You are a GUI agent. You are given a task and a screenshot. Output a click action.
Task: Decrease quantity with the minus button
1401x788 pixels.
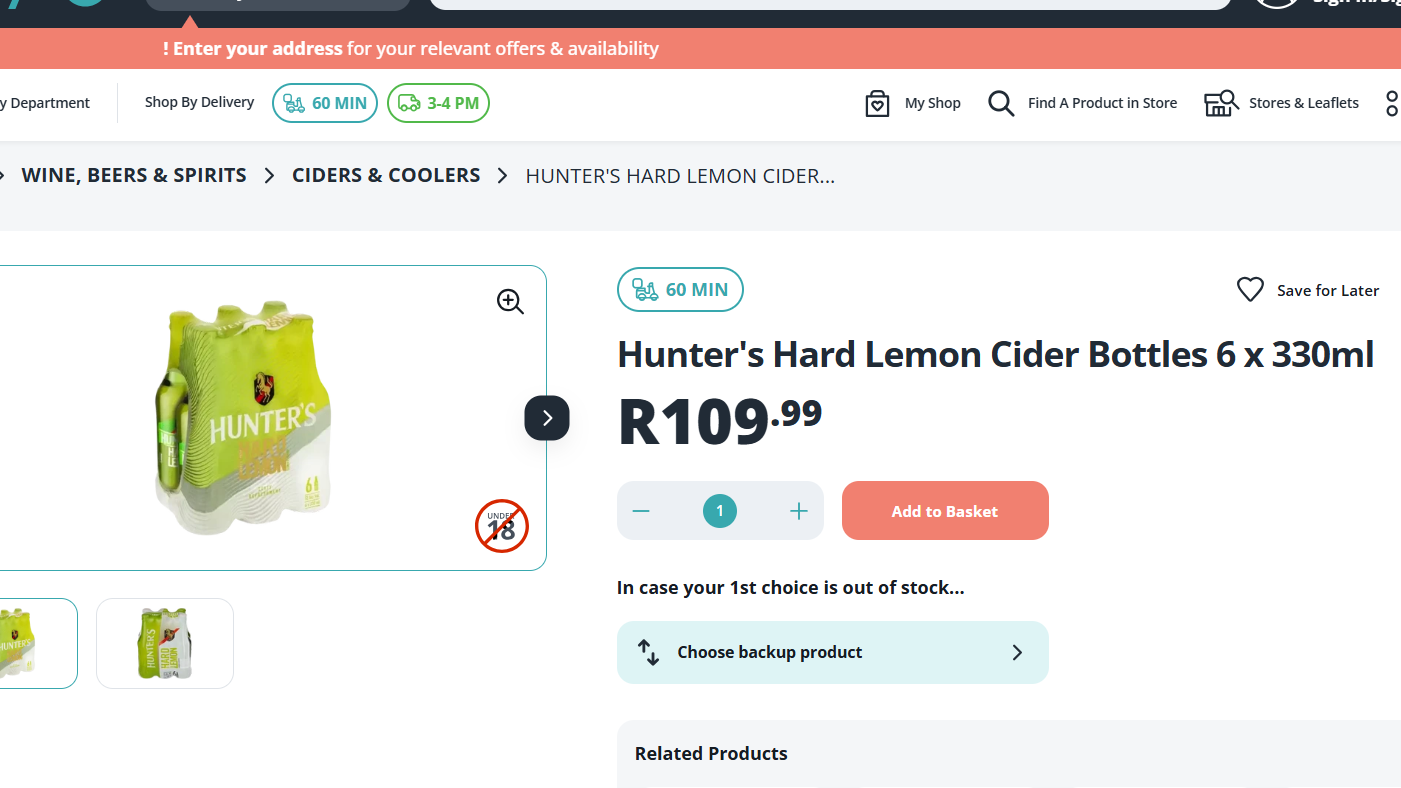coord(641,511)
